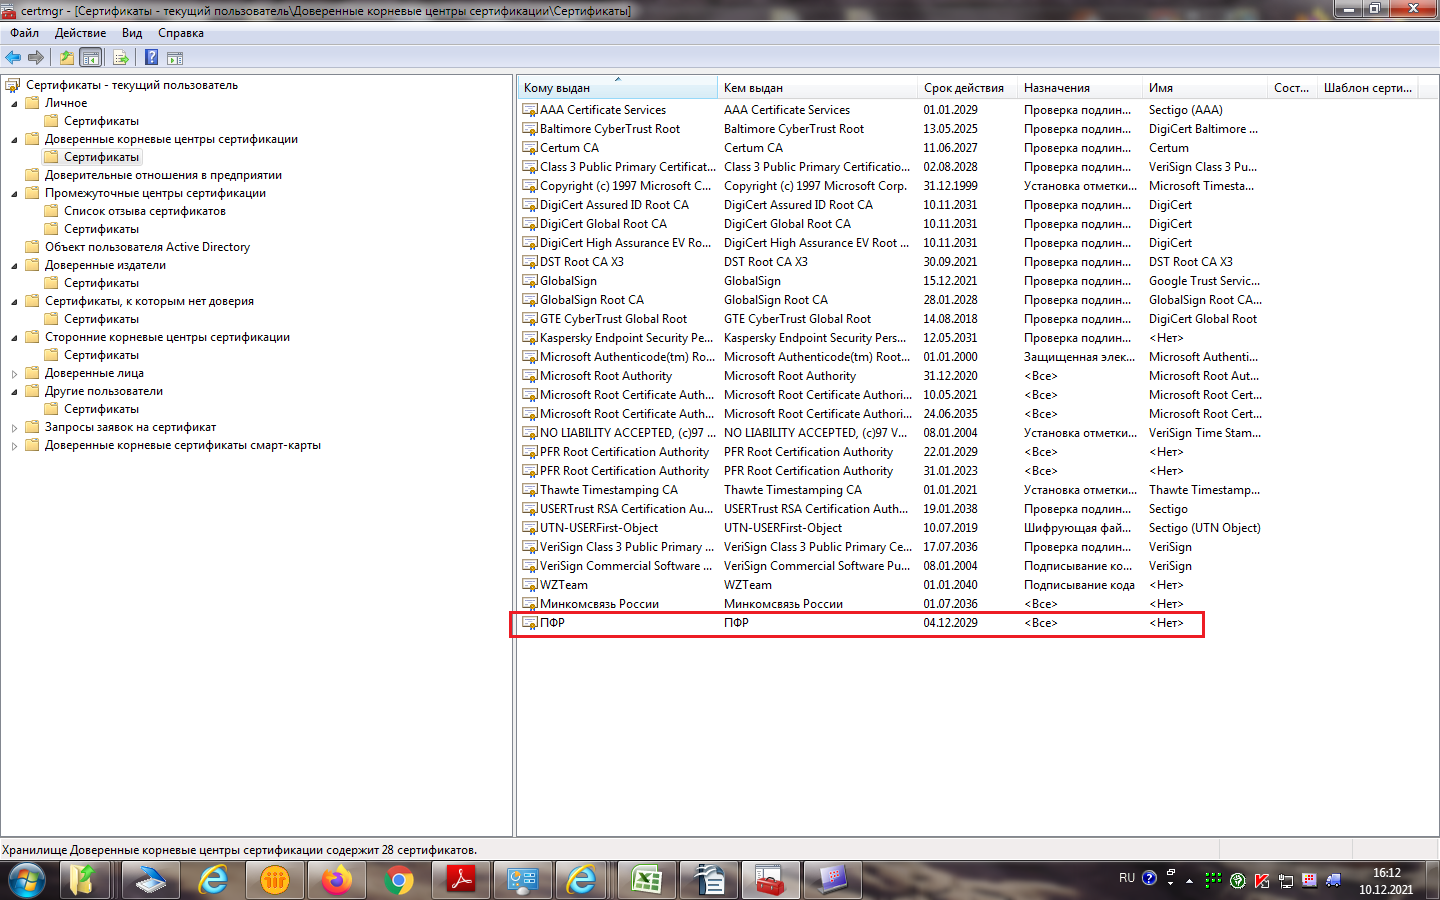Click the red toolbox certmgr taskbar icon
The width and height of the screenshot is (1440, 900).
[771, 881]
